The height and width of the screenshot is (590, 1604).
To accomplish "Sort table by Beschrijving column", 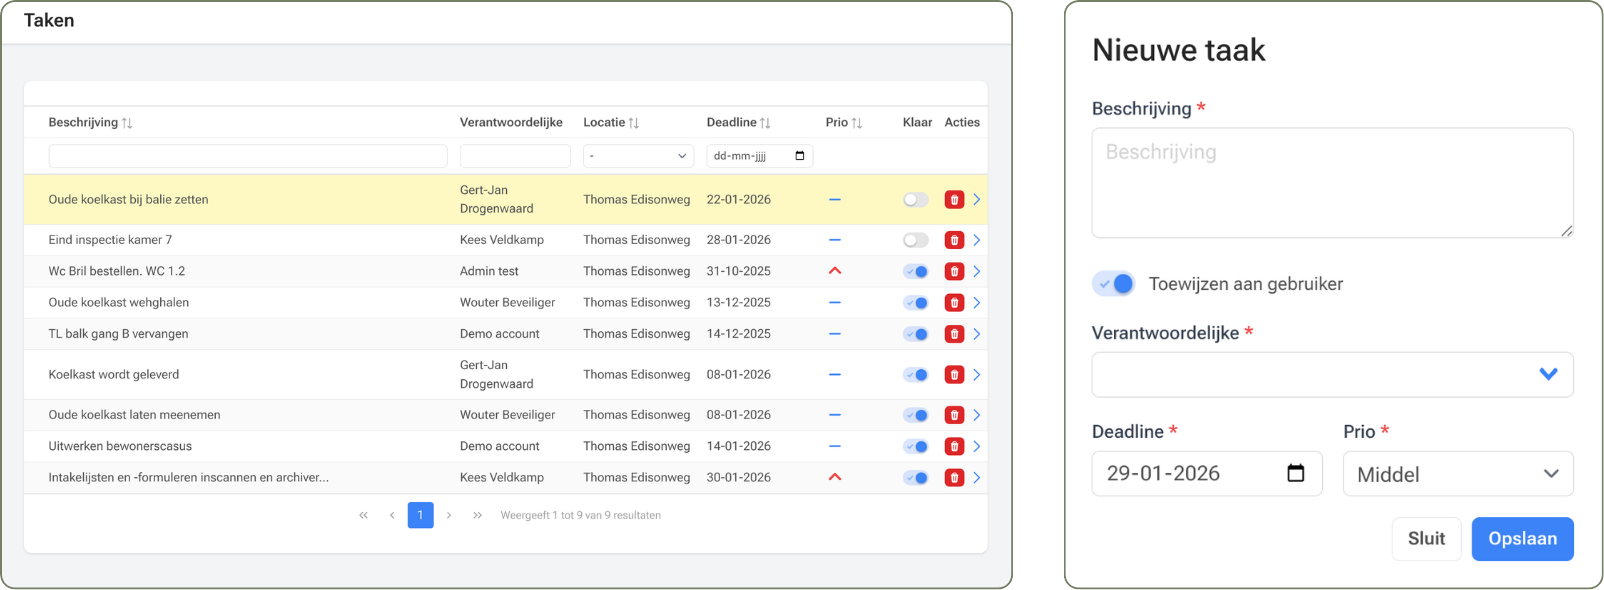I will pos(127,123).
